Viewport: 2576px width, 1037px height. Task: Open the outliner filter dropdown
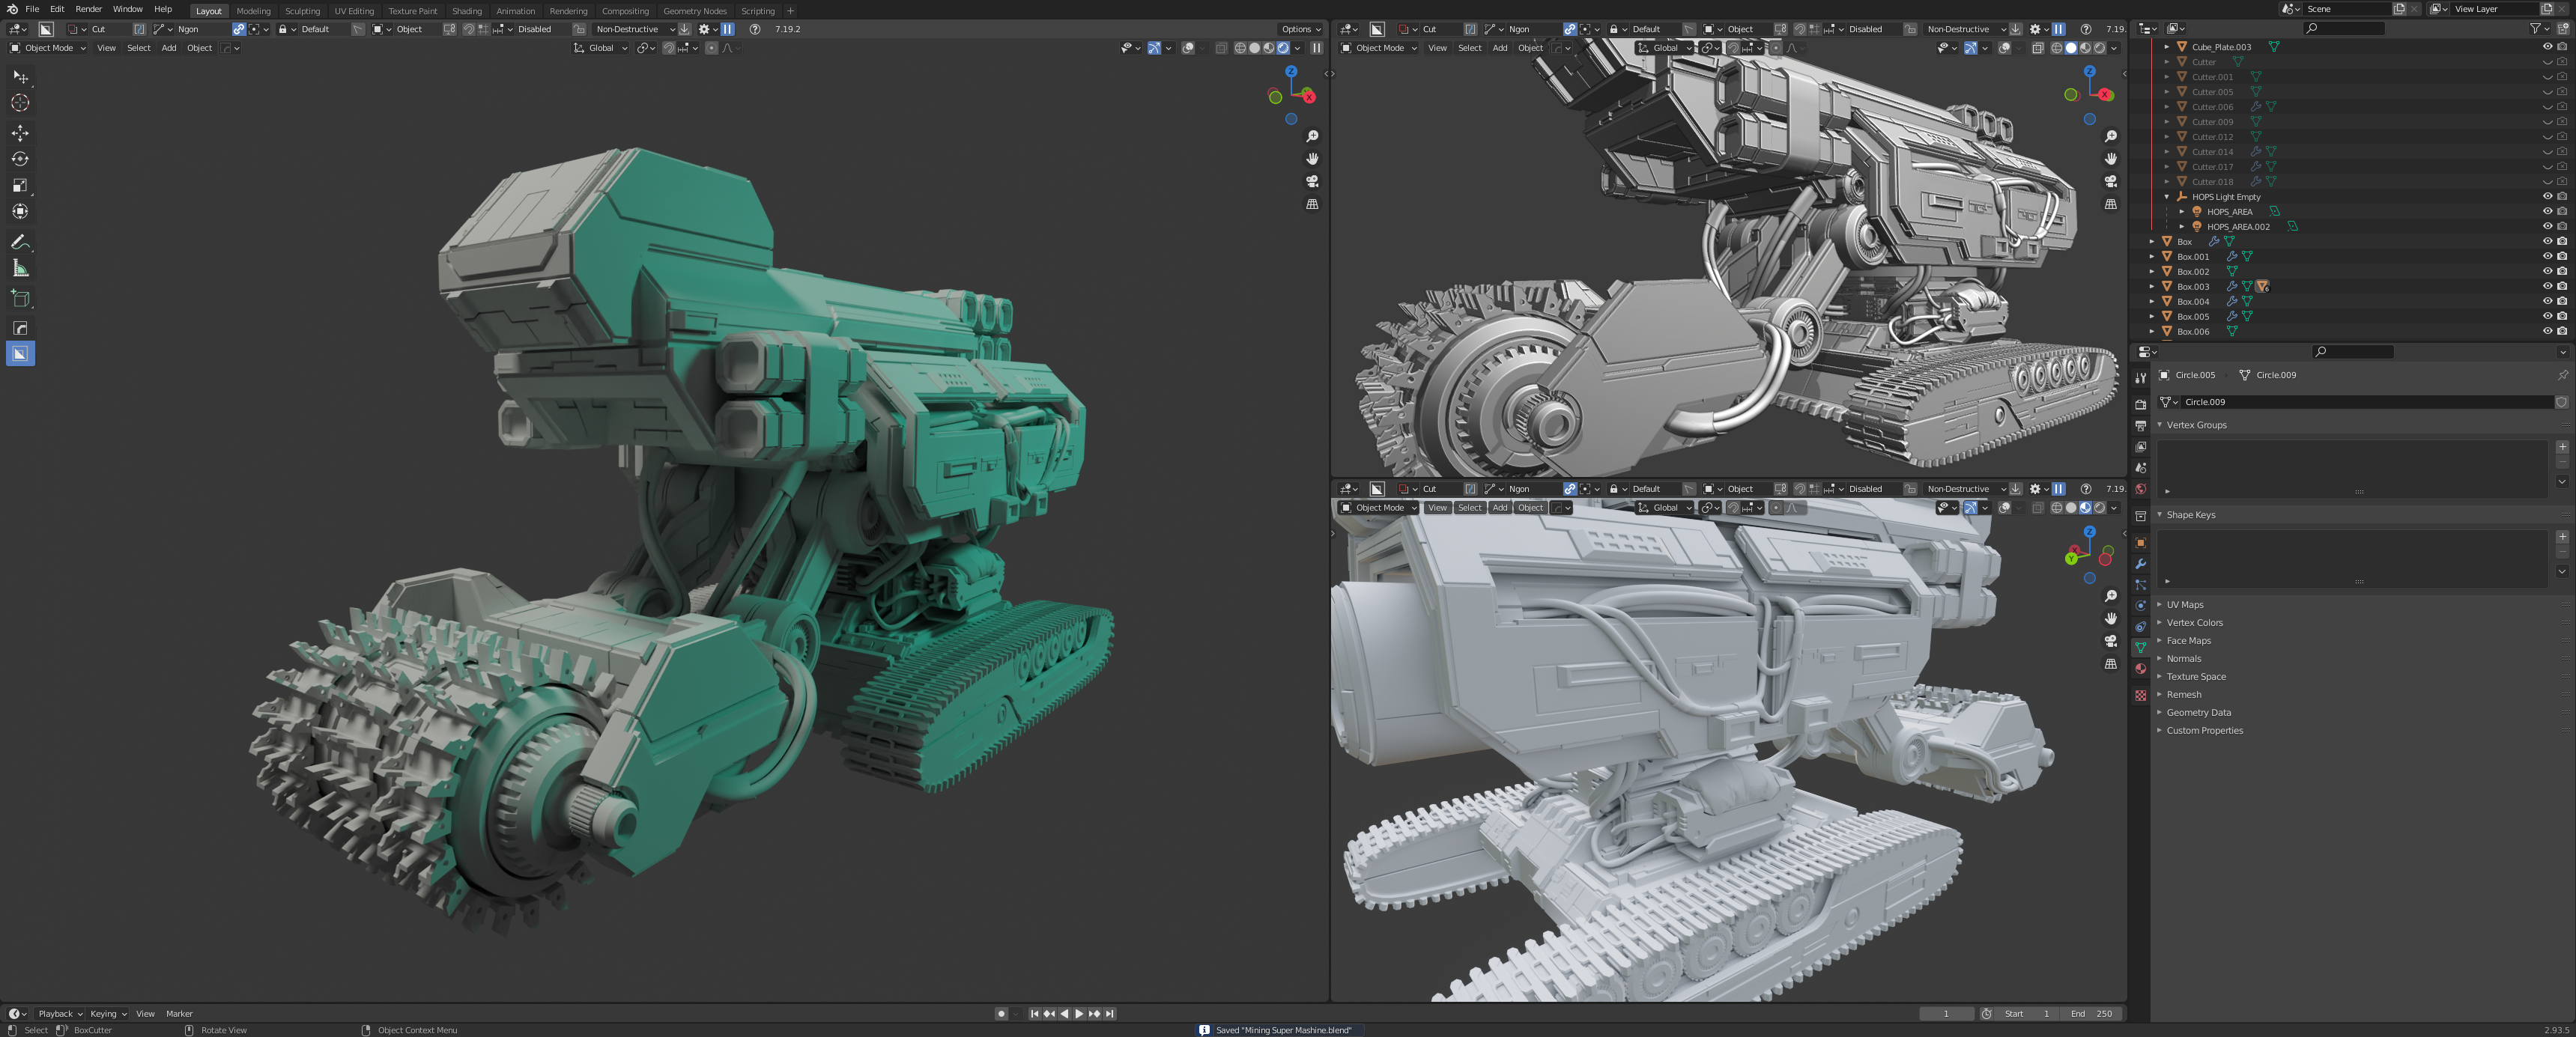[2540, 28]
